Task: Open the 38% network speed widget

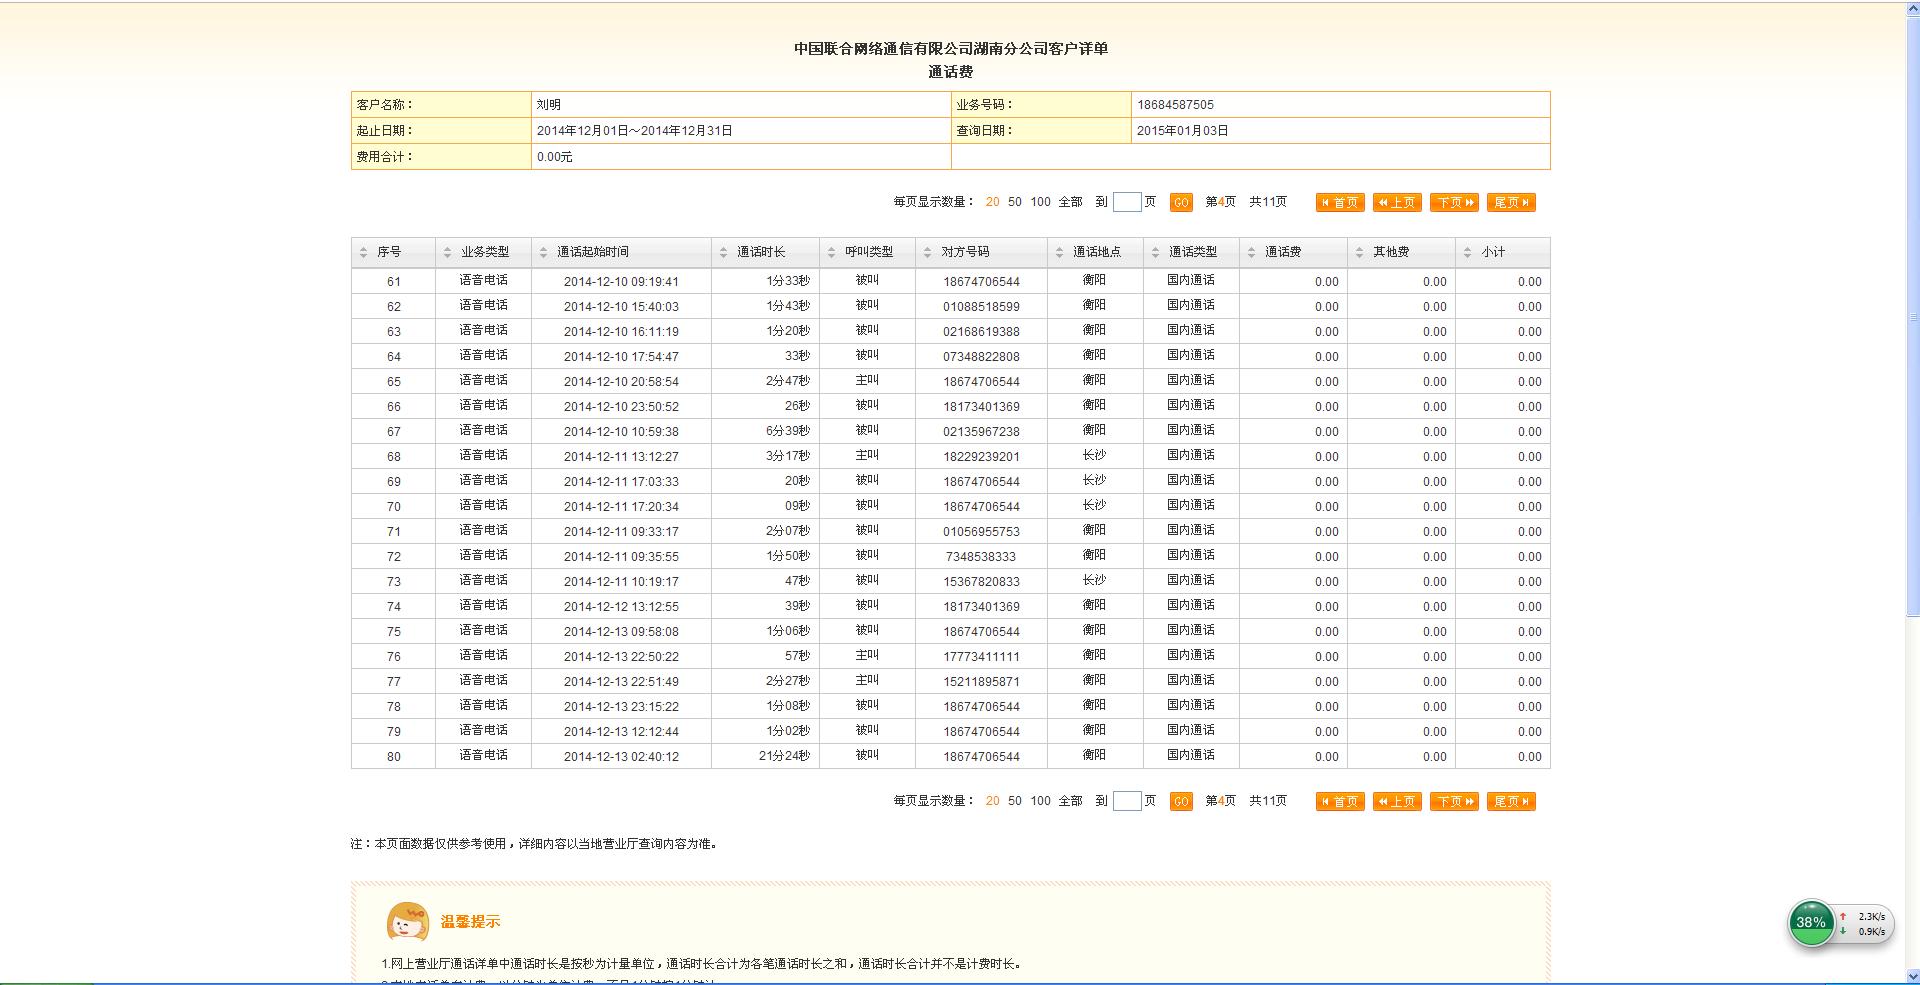Action: pyautogui.click(x=1810, y=923)
